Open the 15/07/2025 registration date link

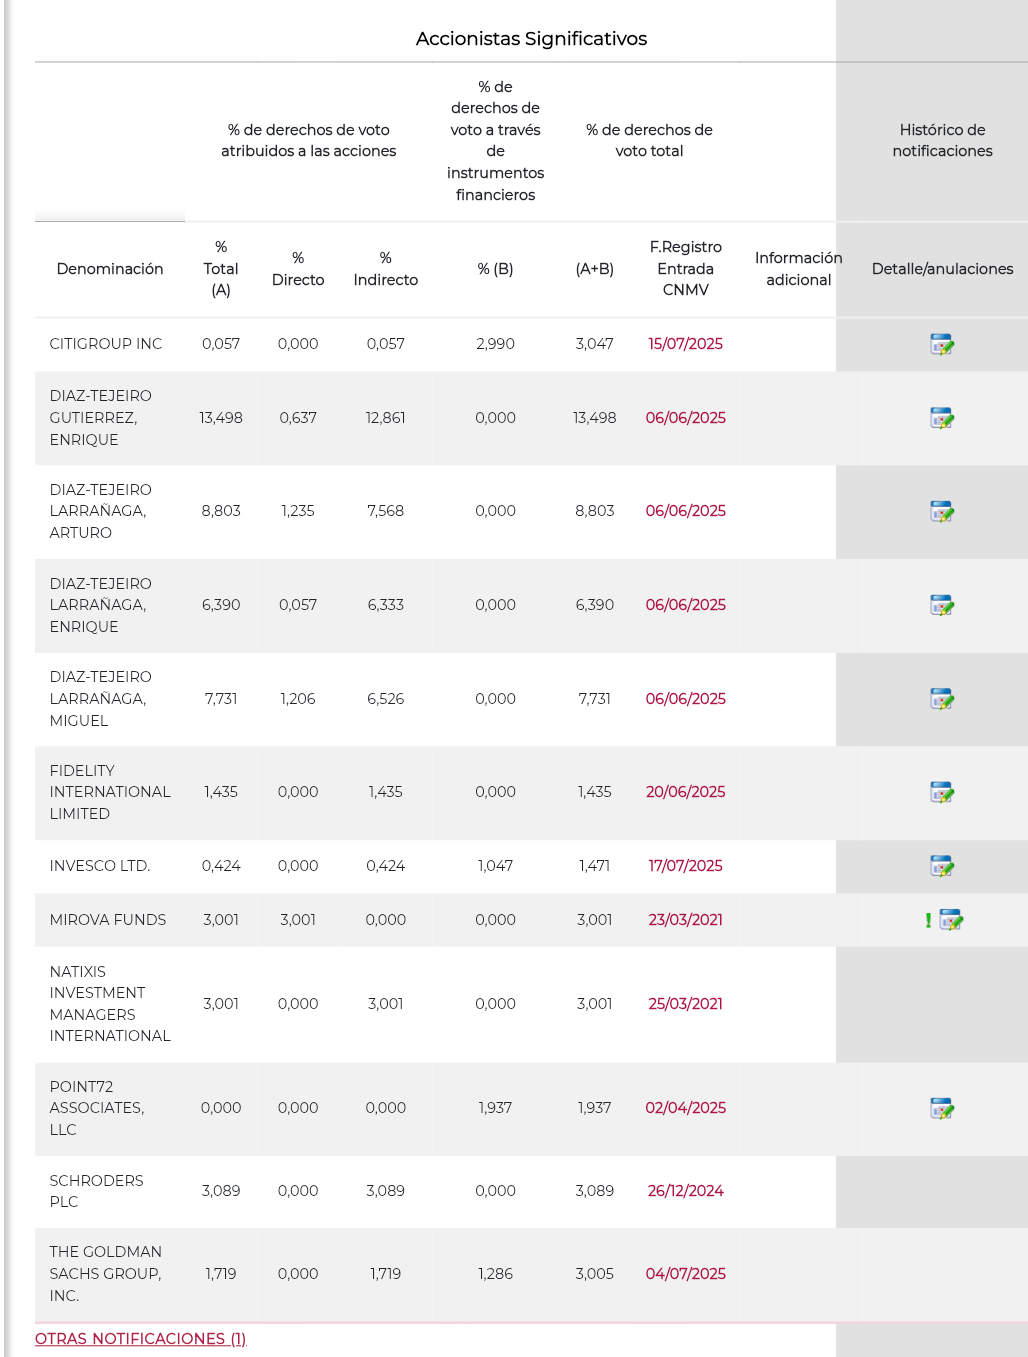point(685,344)
